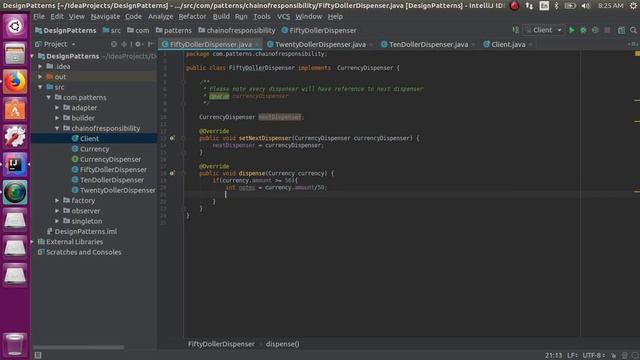This screenshot has width=640, height=360.
Task: Collapse all icon in Project panel header
Action: pyautogui.click(x=124, y=44)
